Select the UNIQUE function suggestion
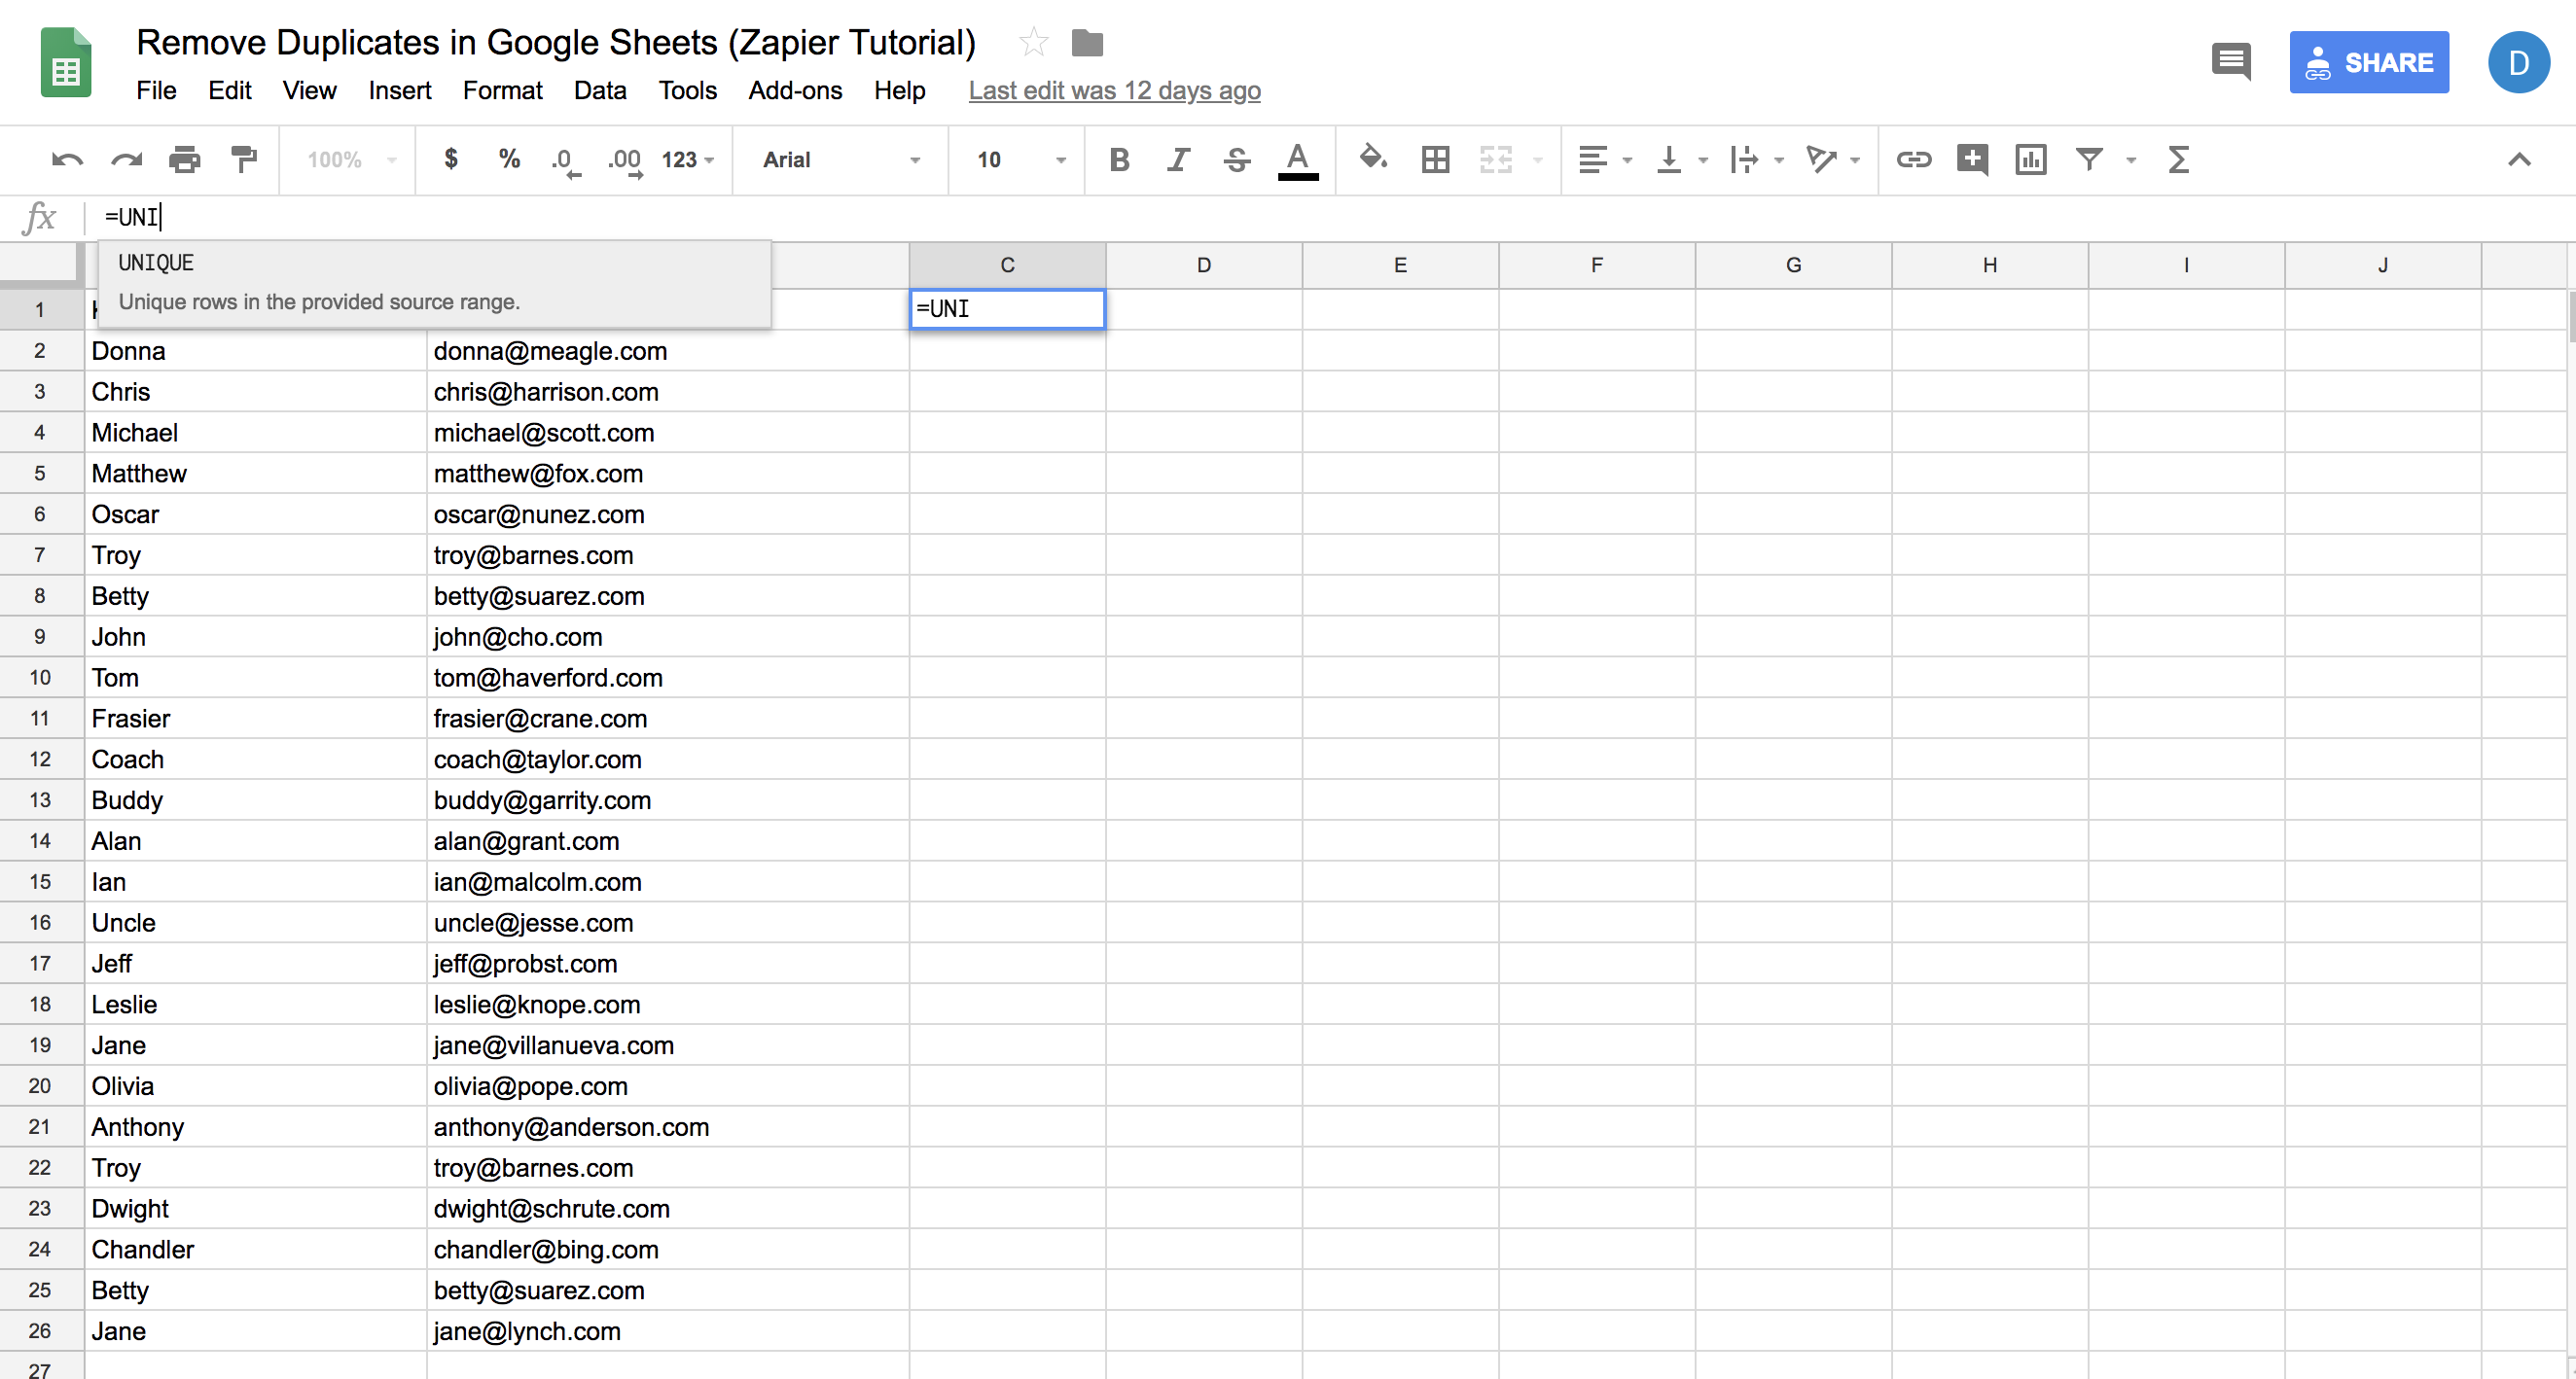This screenshot has width=2576, height=1379. click(x=435, y=283)
